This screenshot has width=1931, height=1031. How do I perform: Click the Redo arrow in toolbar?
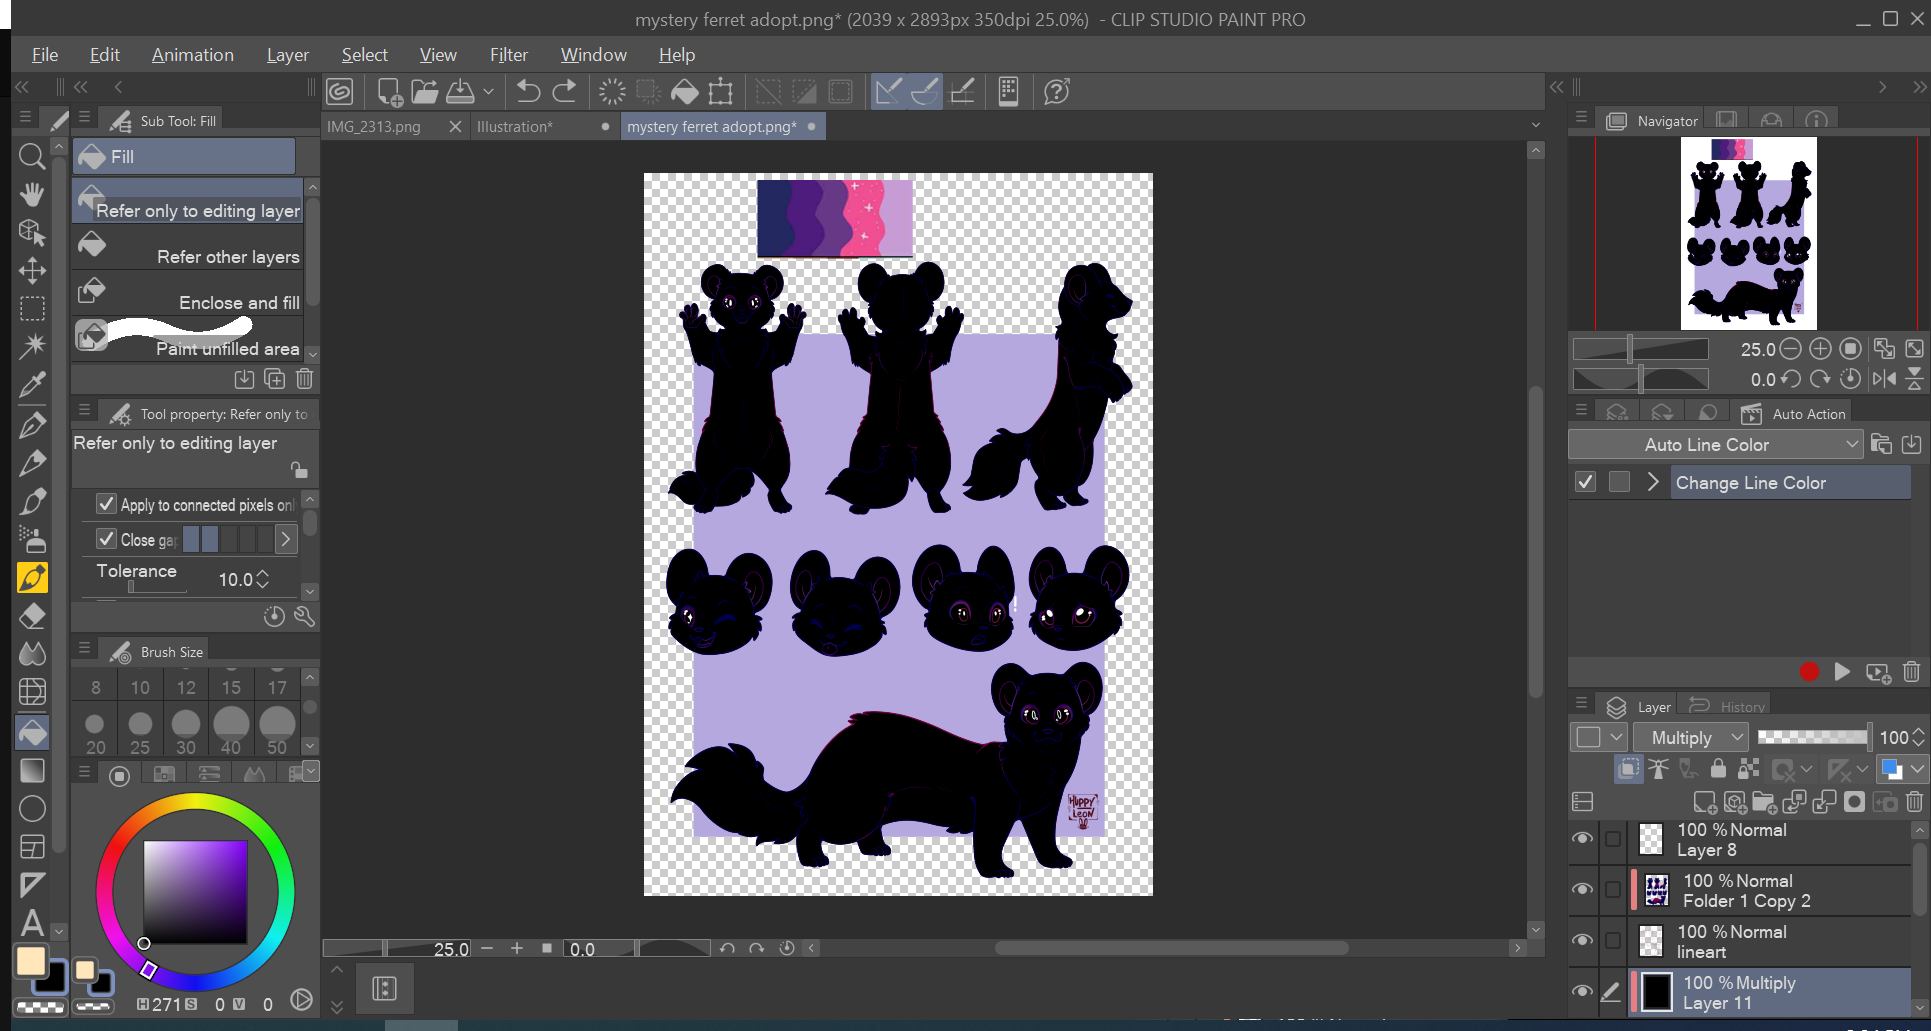tap(565, 92)
